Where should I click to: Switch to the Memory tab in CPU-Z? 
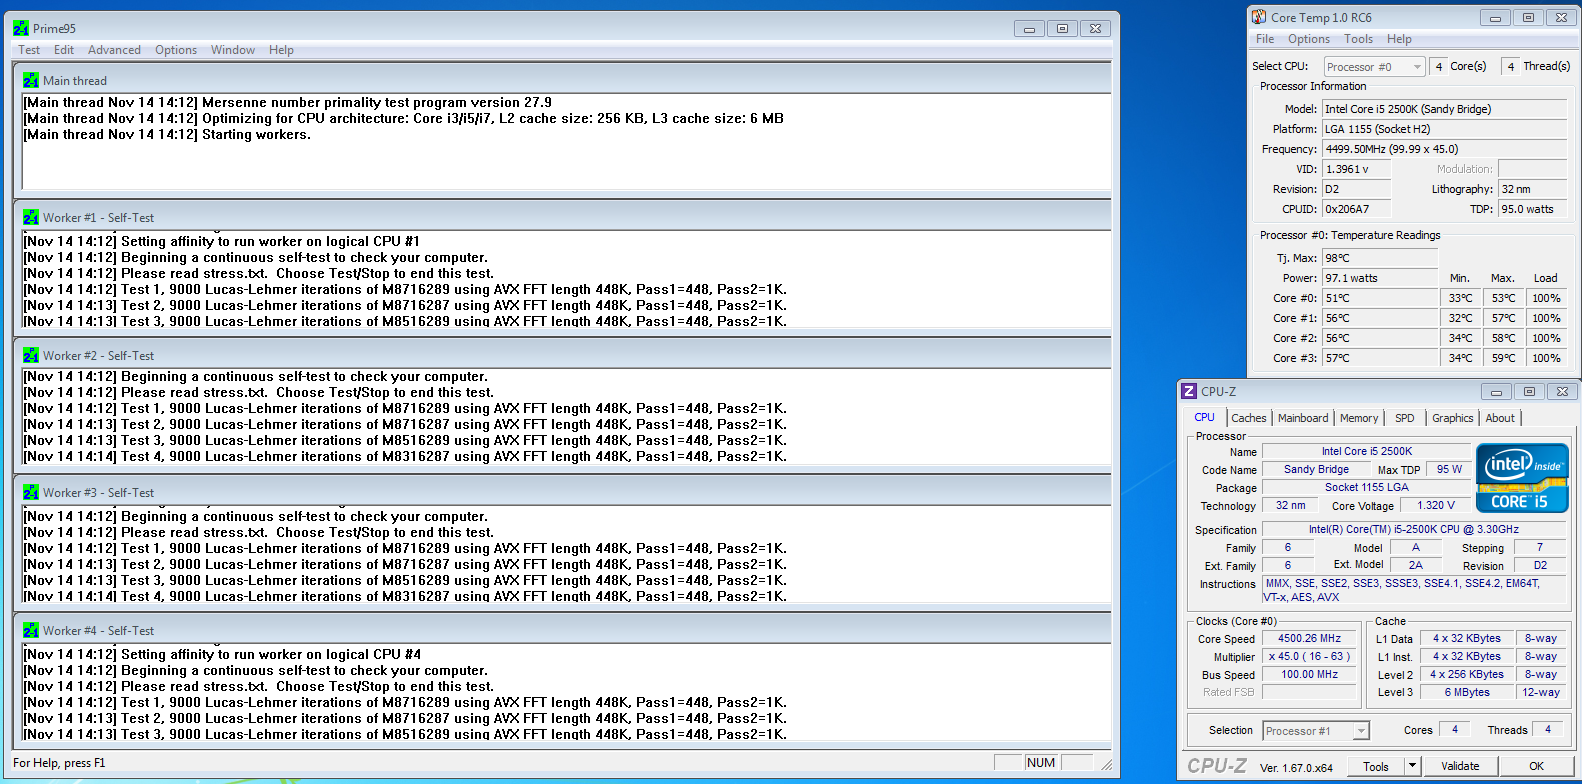click(1359, 418)
